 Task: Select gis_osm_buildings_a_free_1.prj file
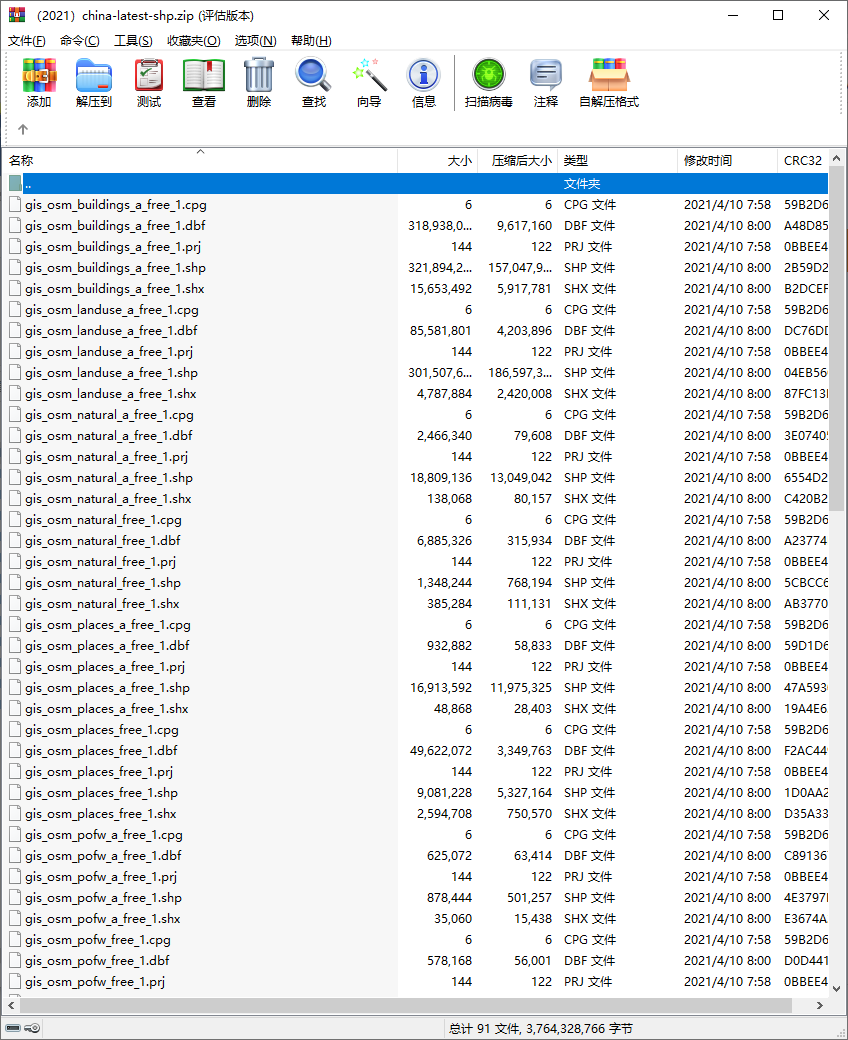[416, 247]
